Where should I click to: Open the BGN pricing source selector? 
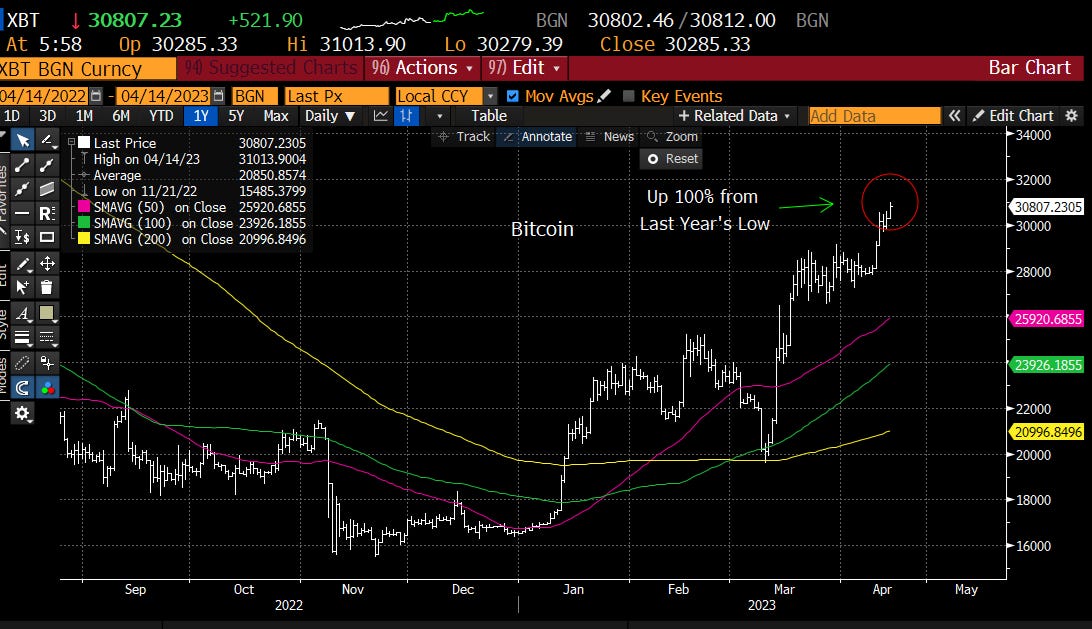pyautogui.click(x=254, y=96)
